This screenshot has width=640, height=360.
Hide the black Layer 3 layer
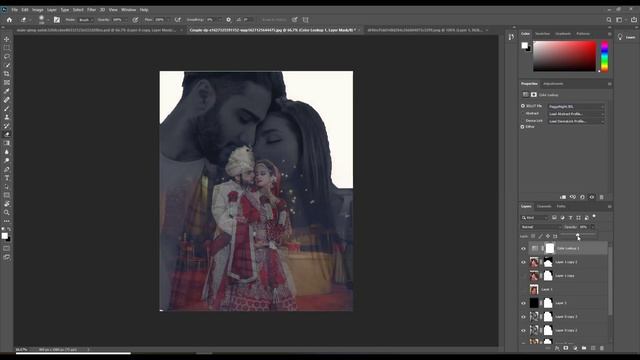pyautogui.click(x=523, y=303)
